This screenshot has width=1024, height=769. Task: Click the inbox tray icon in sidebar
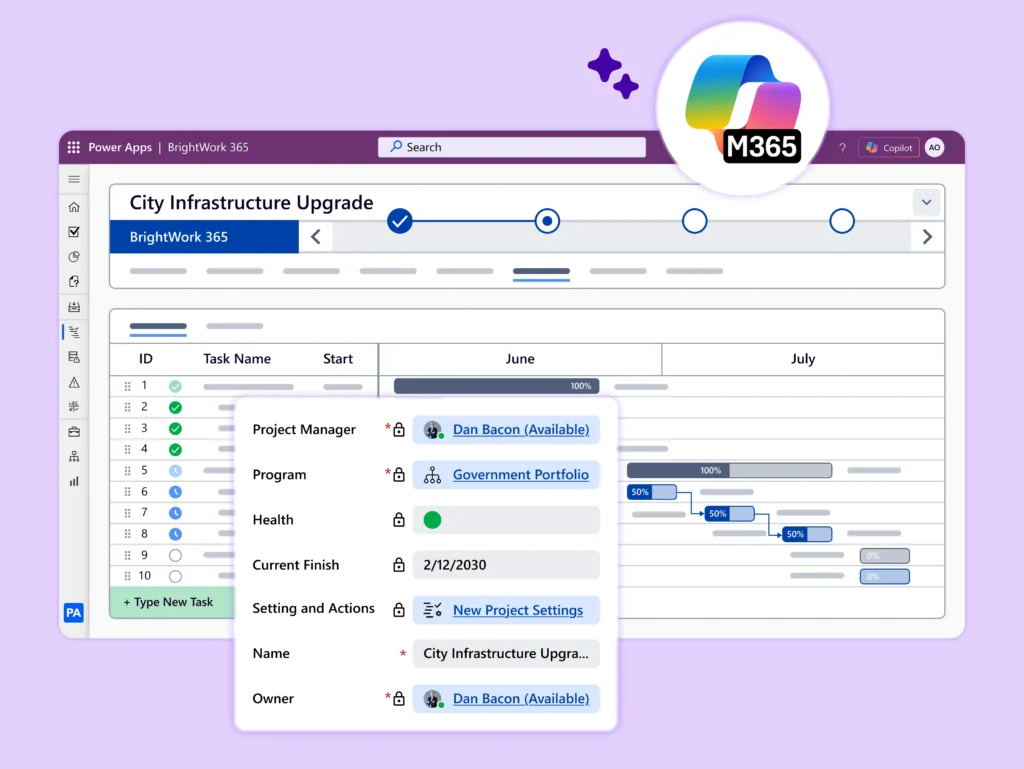(74, 307)
